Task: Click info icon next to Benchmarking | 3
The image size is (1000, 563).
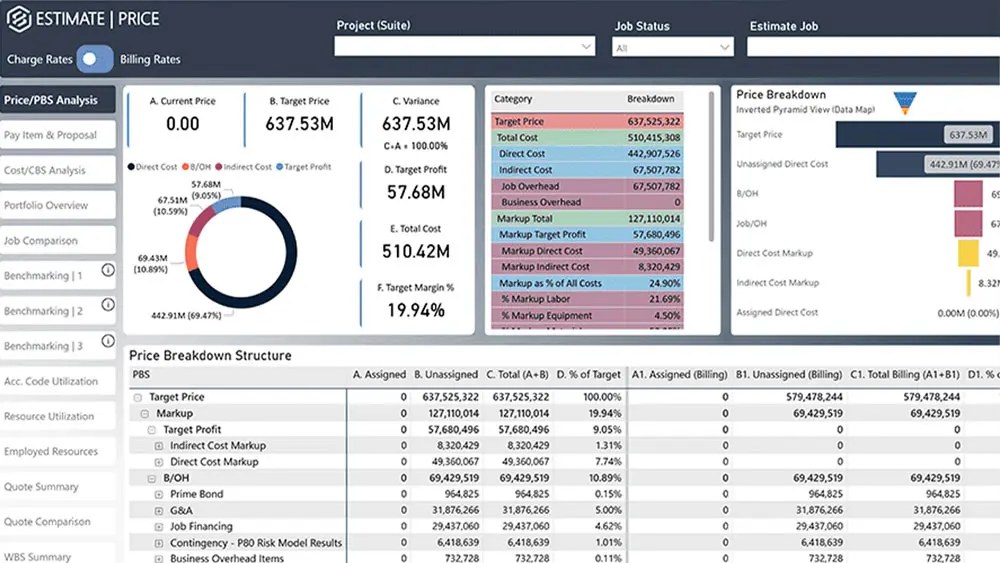Action: [x=108, y=340]
